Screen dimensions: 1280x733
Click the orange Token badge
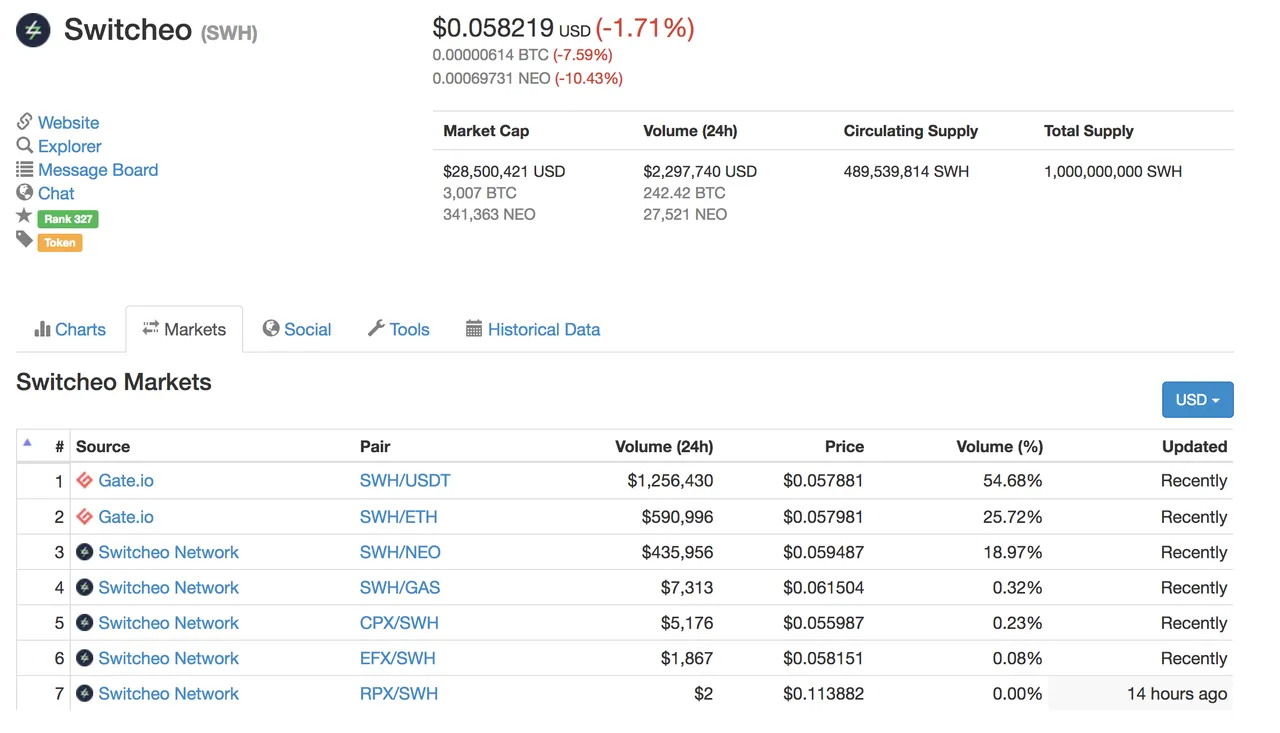(60, 243)
